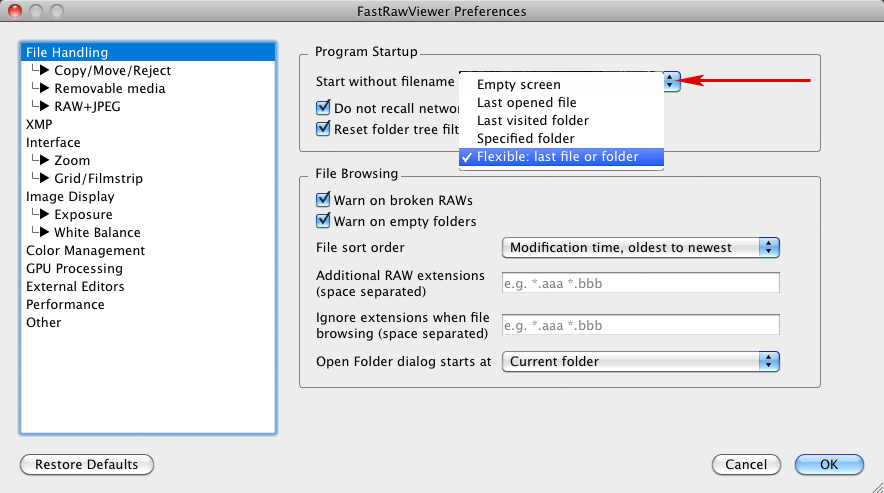Choose 'Flexible: last file or folder' entry
This screenshot has height=493, width=884.
(557, 157)
